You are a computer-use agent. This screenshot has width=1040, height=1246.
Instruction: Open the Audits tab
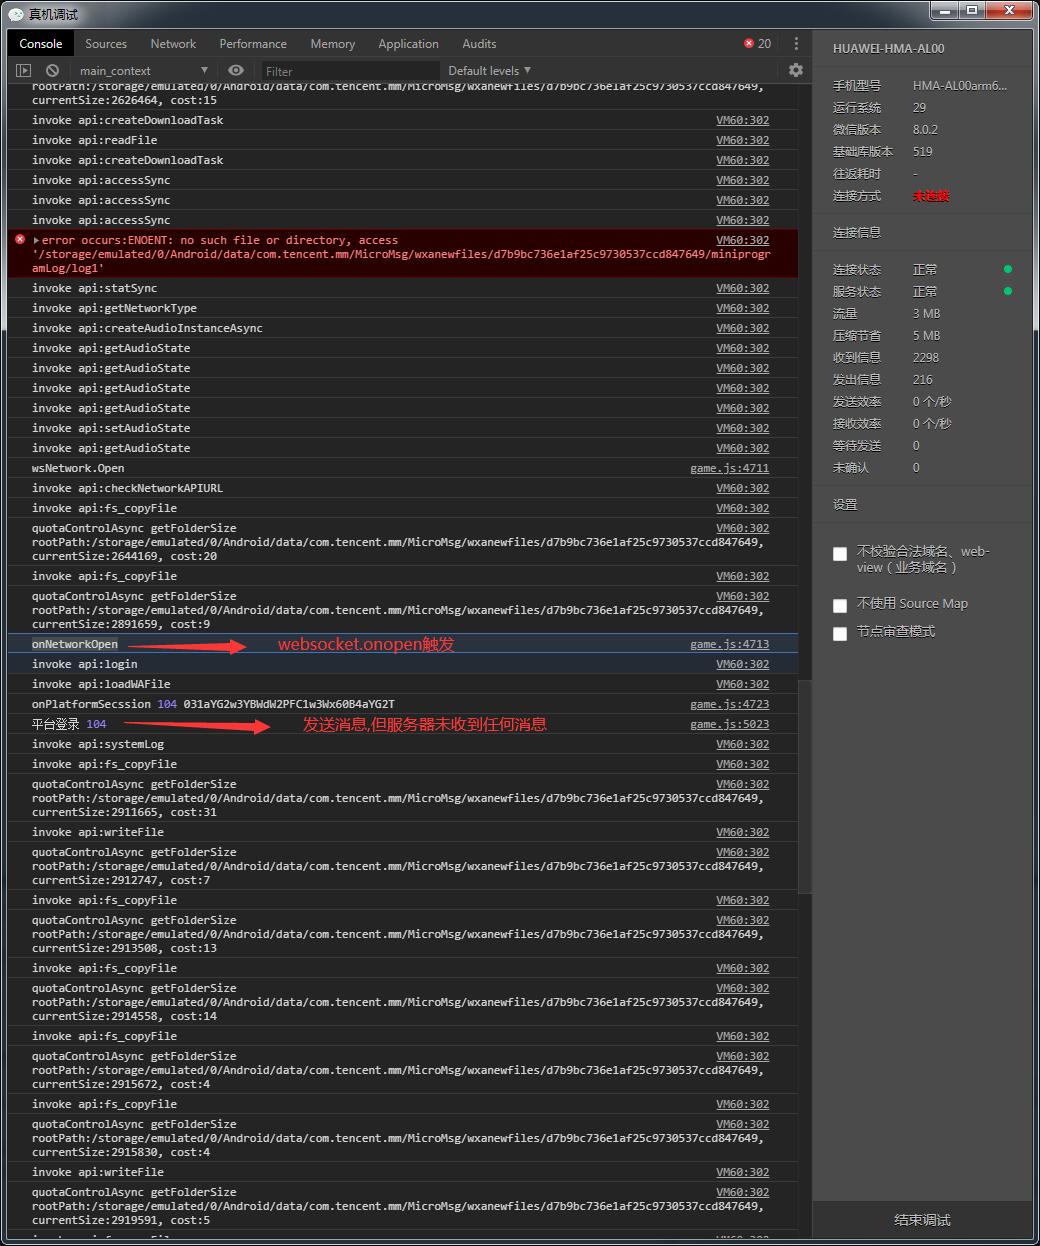coord(479,44)
